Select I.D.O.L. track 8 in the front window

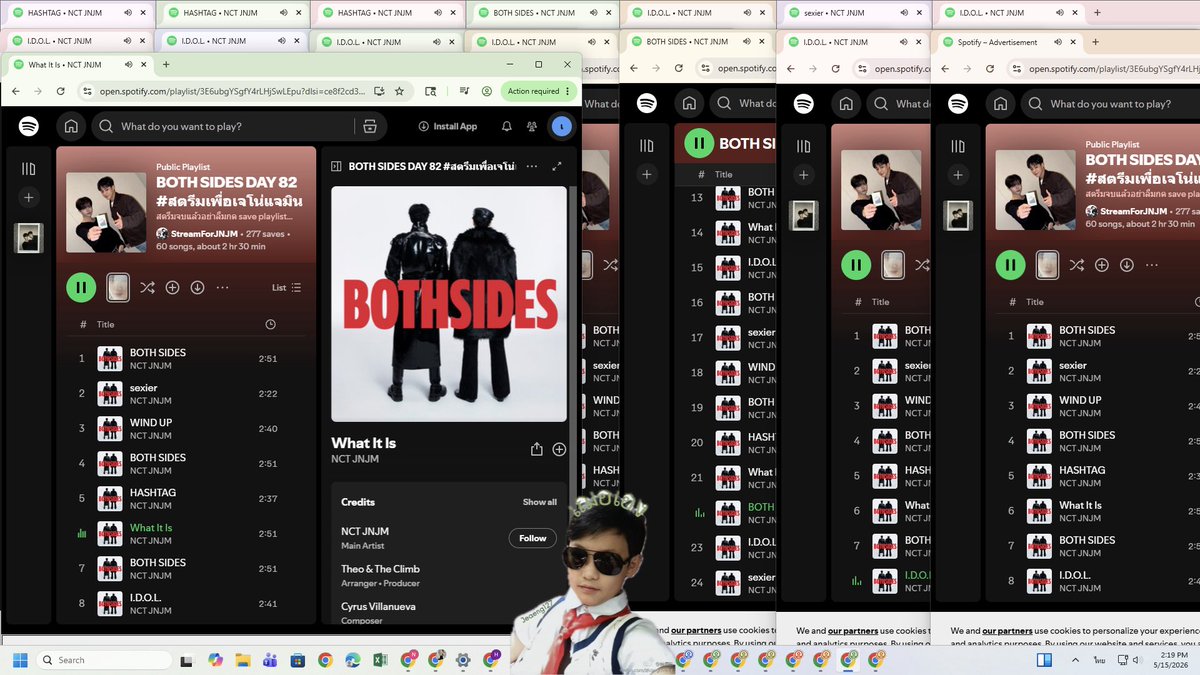point(185,603)
